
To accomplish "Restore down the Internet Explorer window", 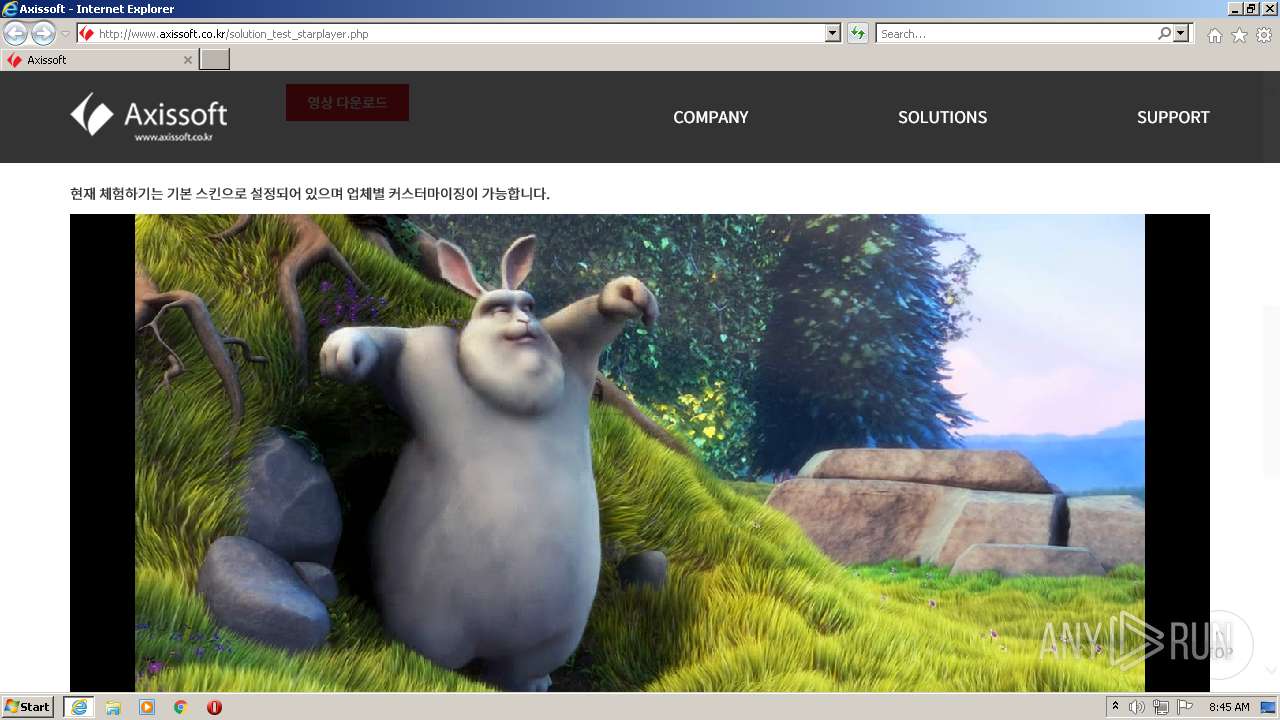I will [1252, 9].
